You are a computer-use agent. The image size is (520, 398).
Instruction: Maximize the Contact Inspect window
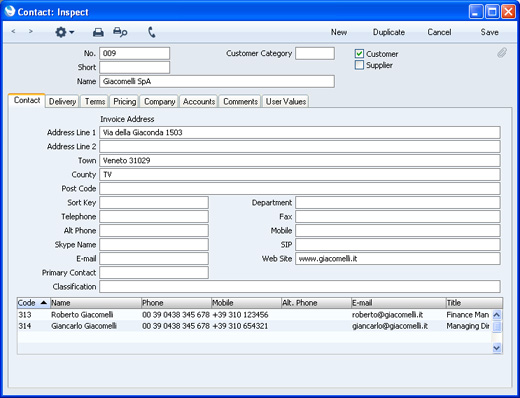pyautogui.click(x=492, y=12)
